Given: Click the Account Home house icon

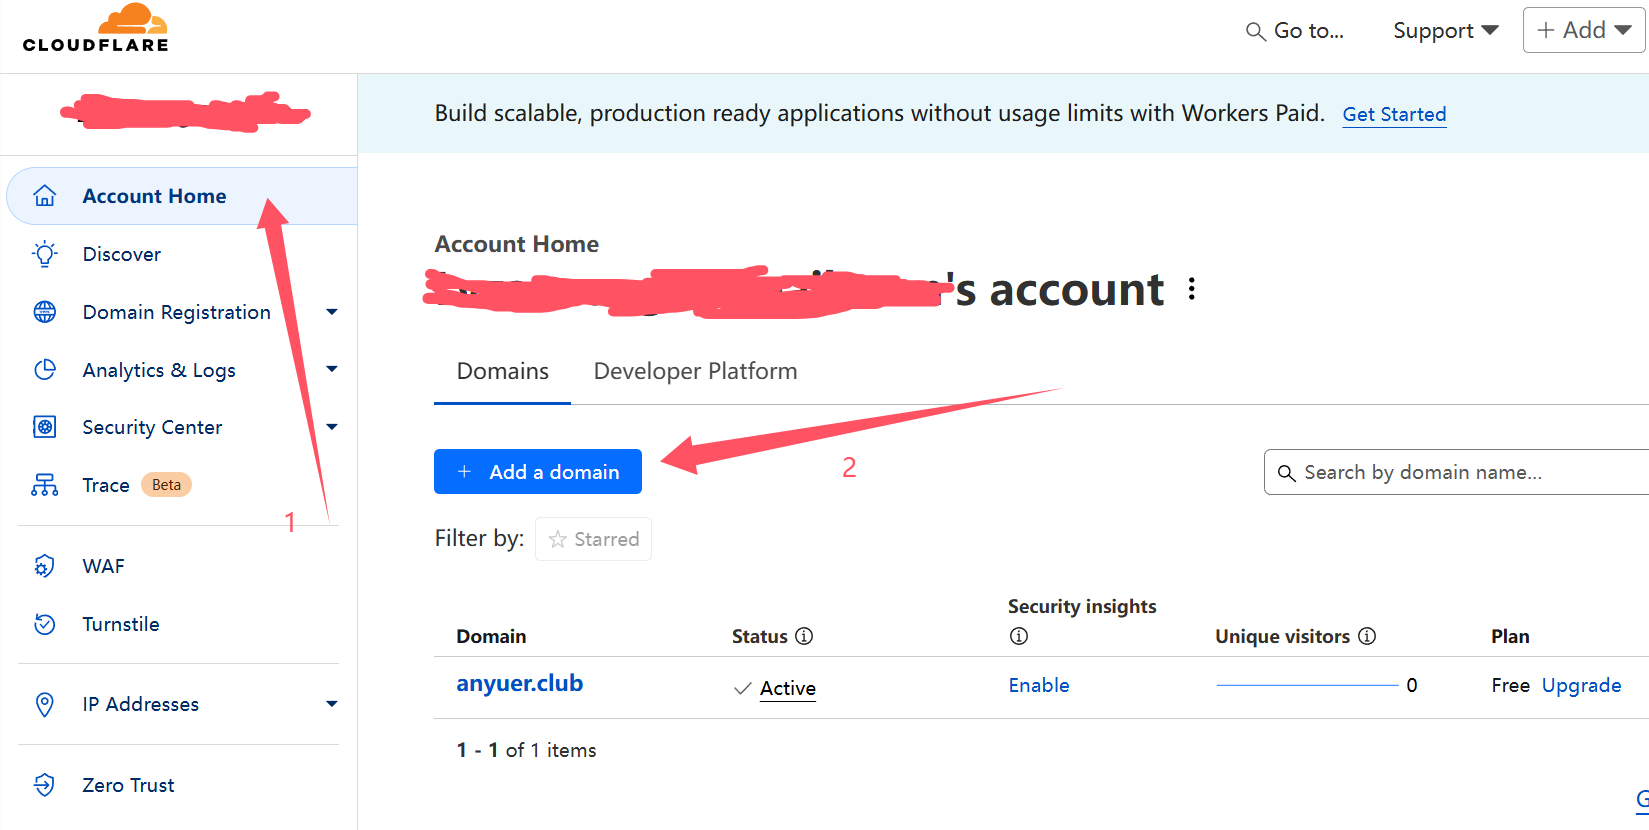Looking at the screenshot, I should coord(45,196).
